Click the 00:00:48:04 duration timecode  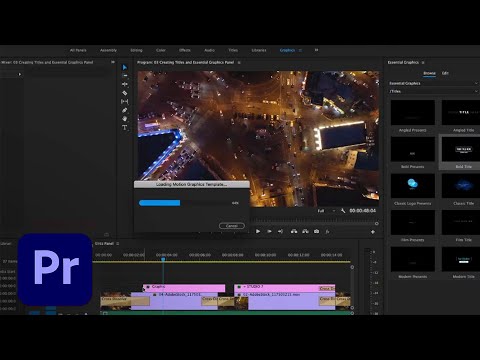(362, 211)
